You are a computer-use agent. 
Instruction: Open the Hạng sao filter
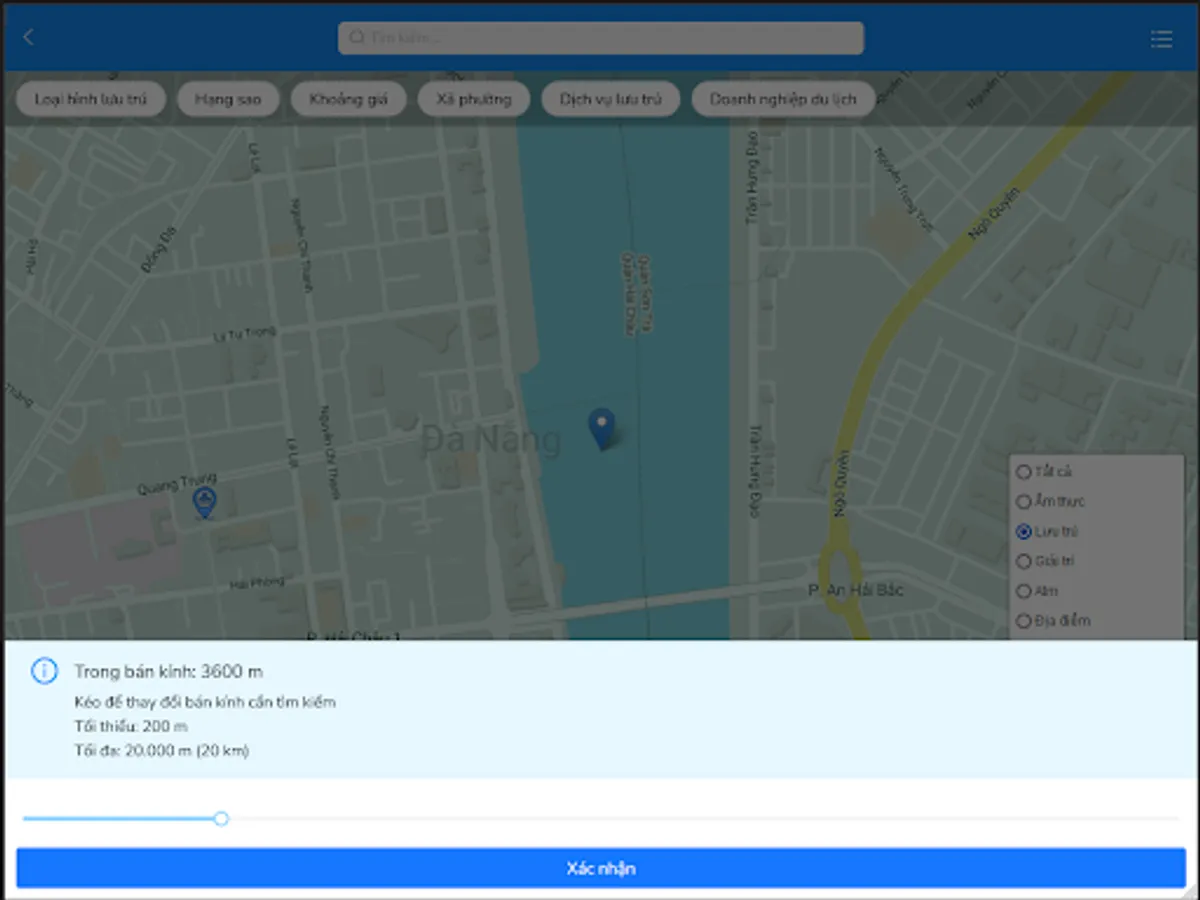pos(228,99)
